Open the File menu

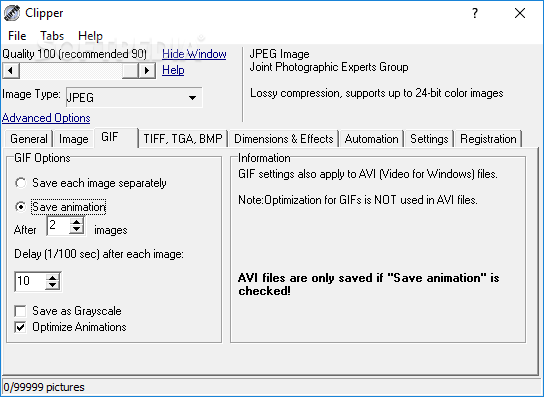17,36
